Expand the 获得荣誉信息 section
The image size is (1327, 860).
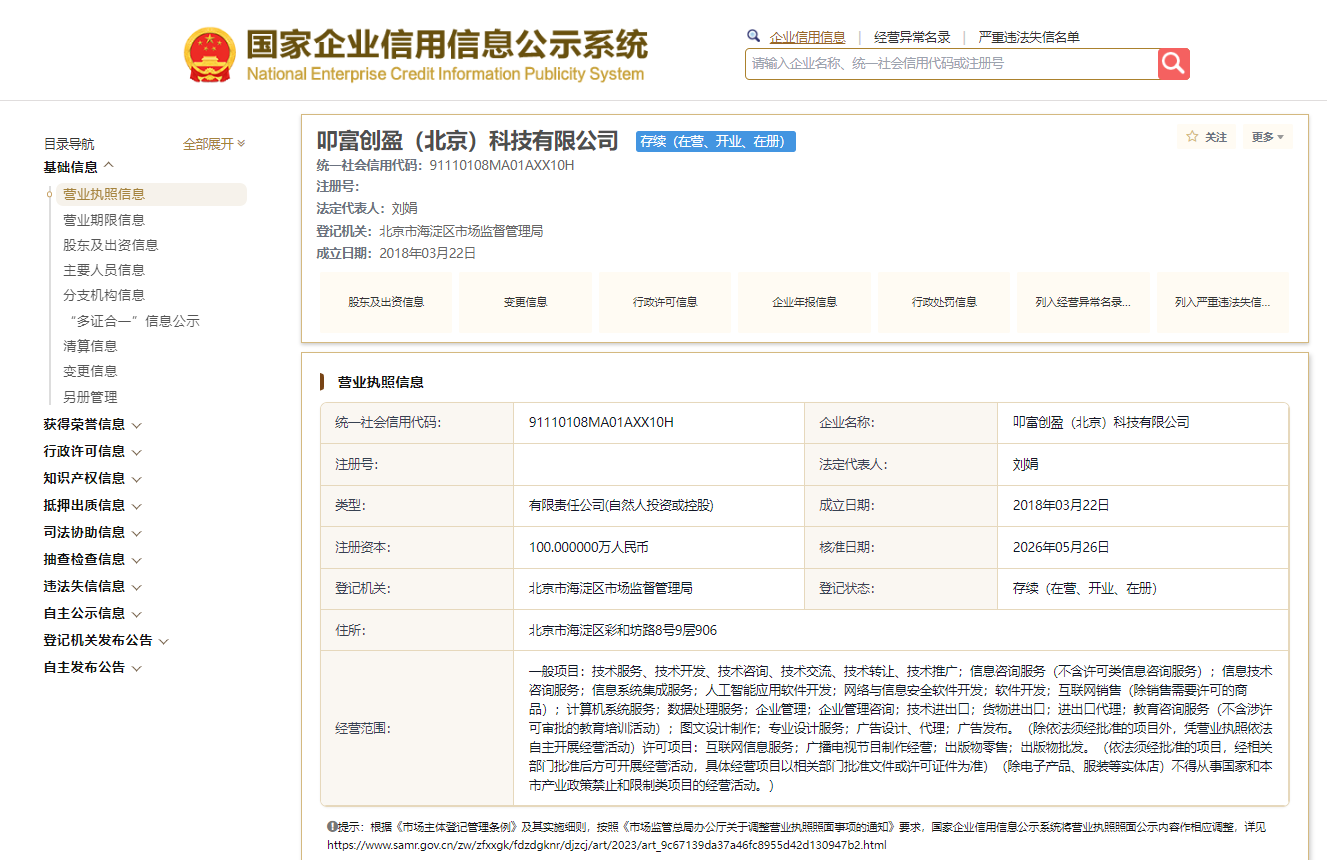click(93, 424)
